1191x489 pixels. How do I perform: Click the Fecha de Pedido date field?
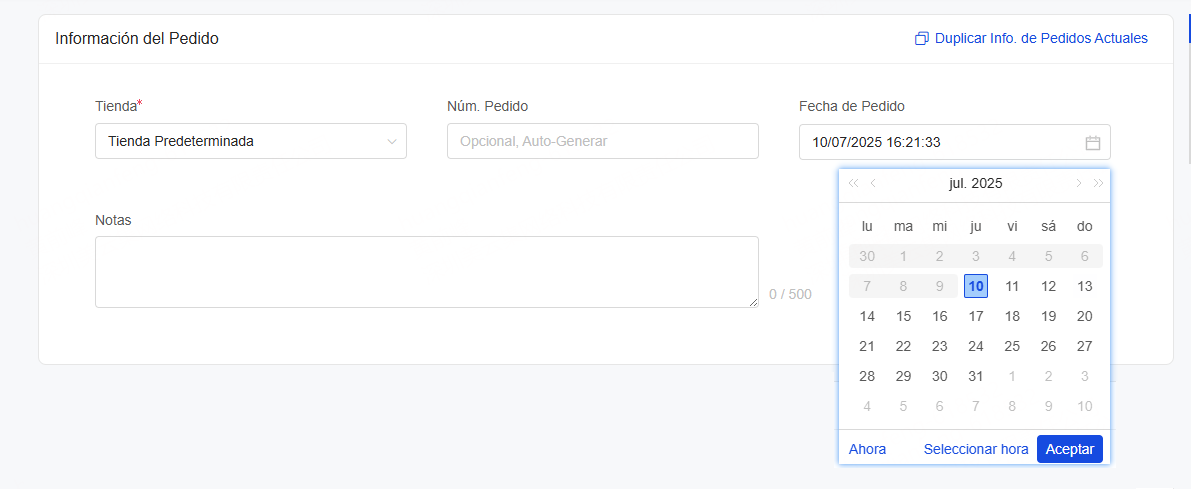coord(955,142)
